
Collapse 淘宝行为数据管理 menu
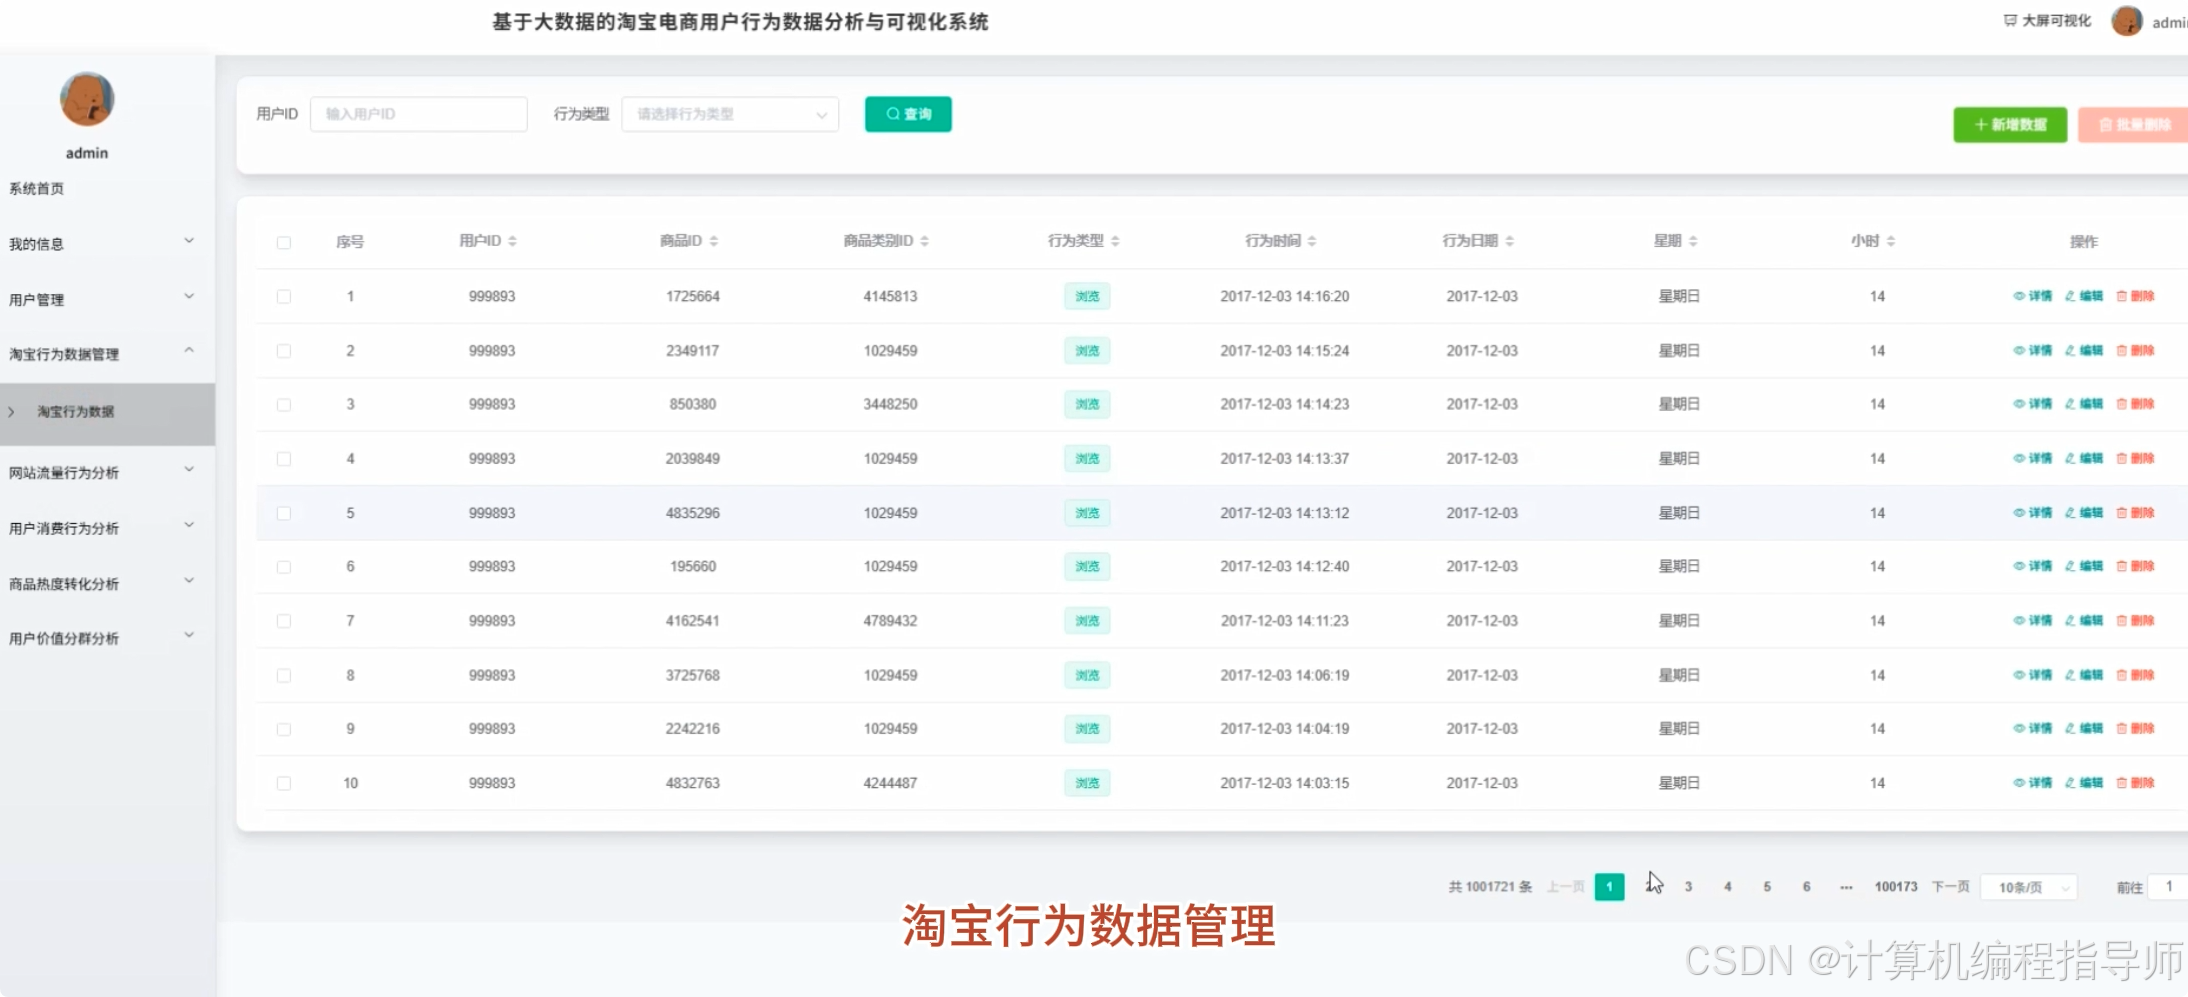pos(107,354)
